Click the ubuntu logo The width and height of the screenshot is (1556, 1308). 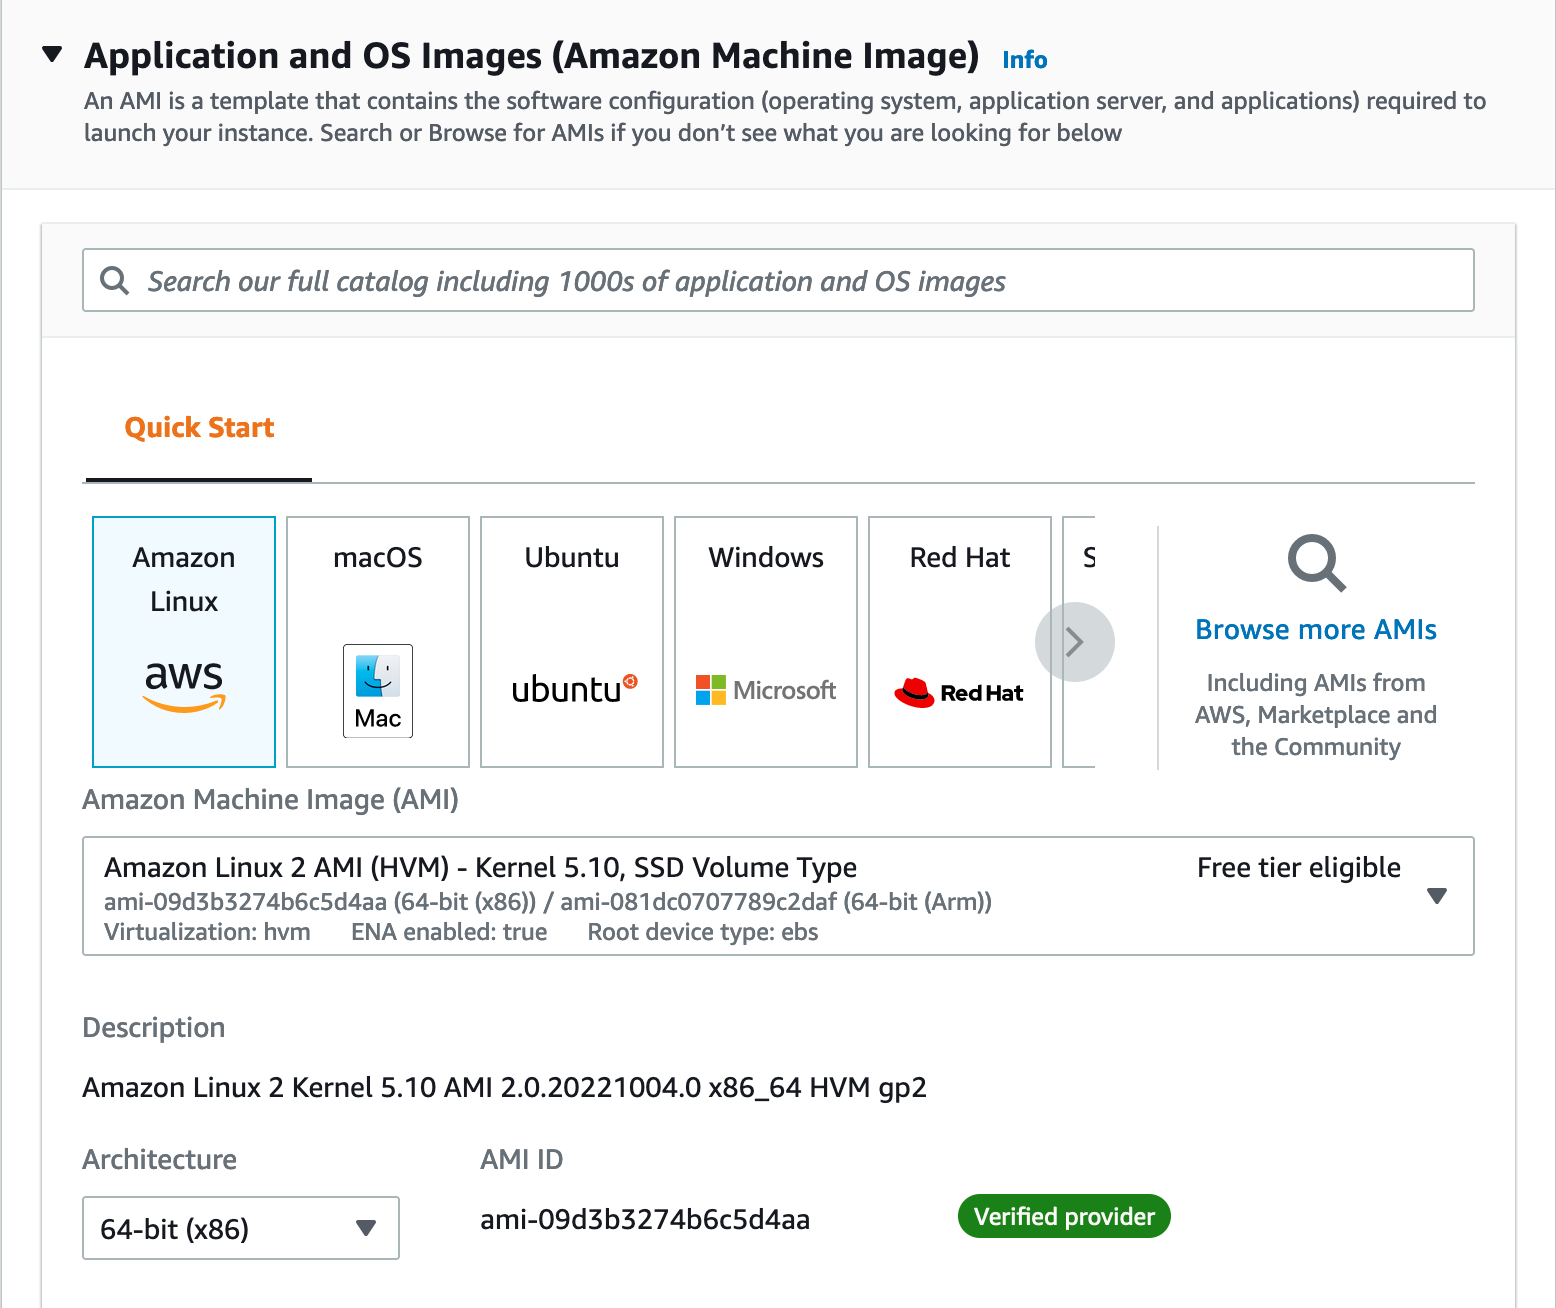click(x=574, y=689)
